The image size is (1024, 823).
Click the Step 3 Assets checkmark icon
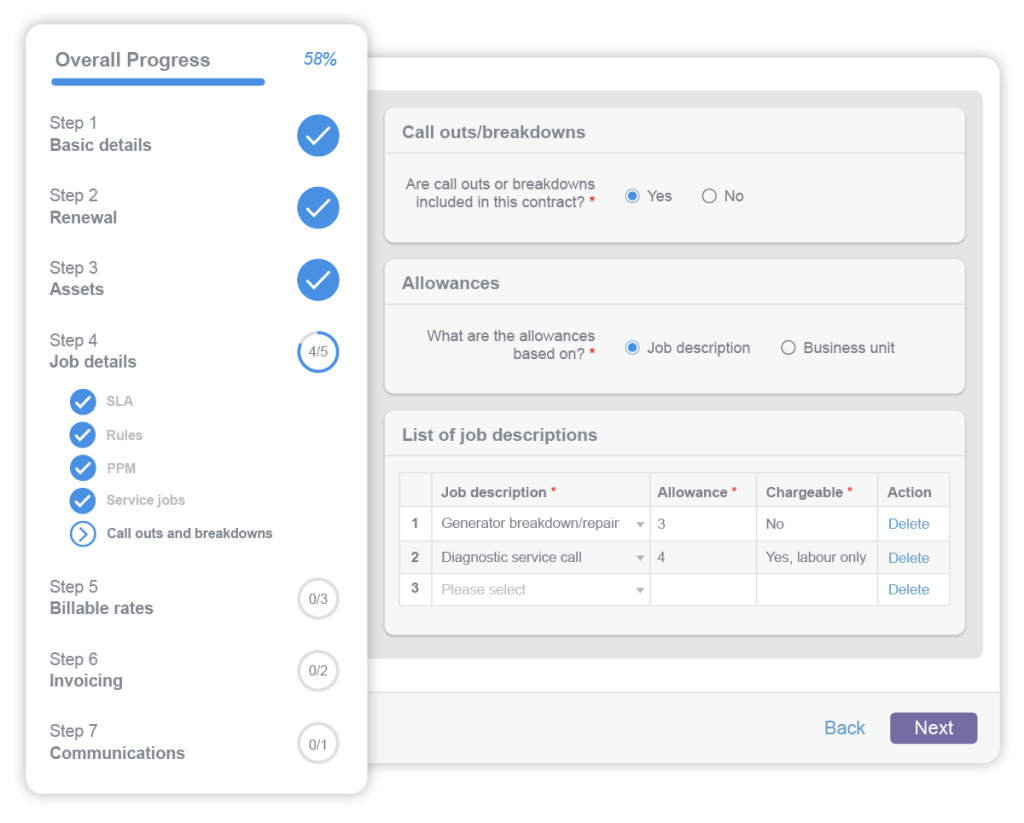click(318, 280)
